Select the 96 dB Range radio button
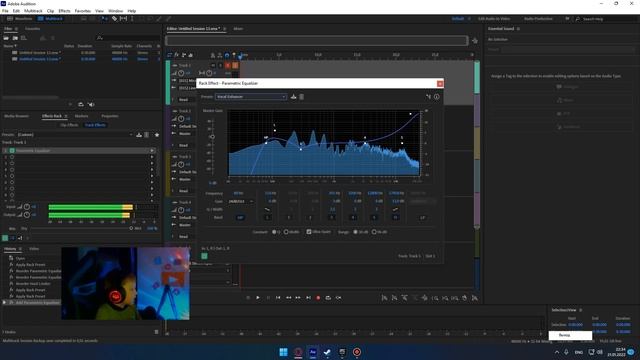The width and height of the screenshot is (640, 360). tap(374, 232)
